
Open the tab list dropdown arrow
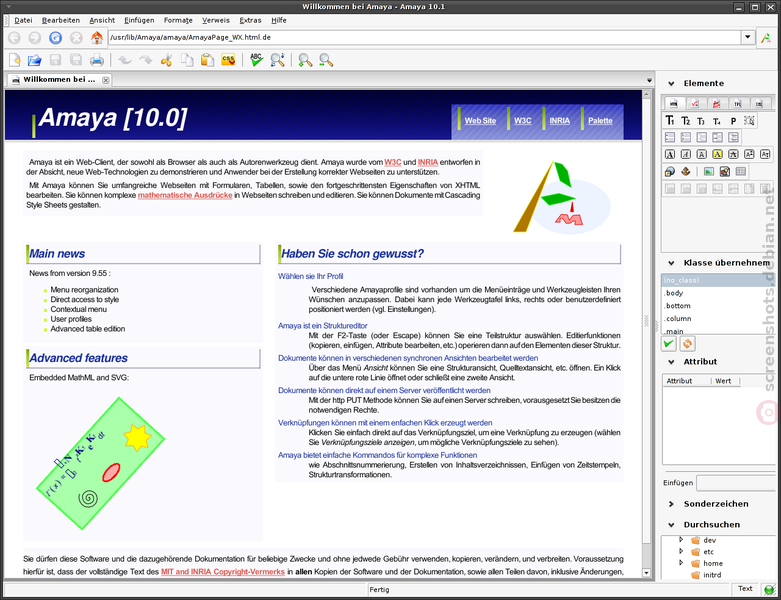[x=649, y=80]
